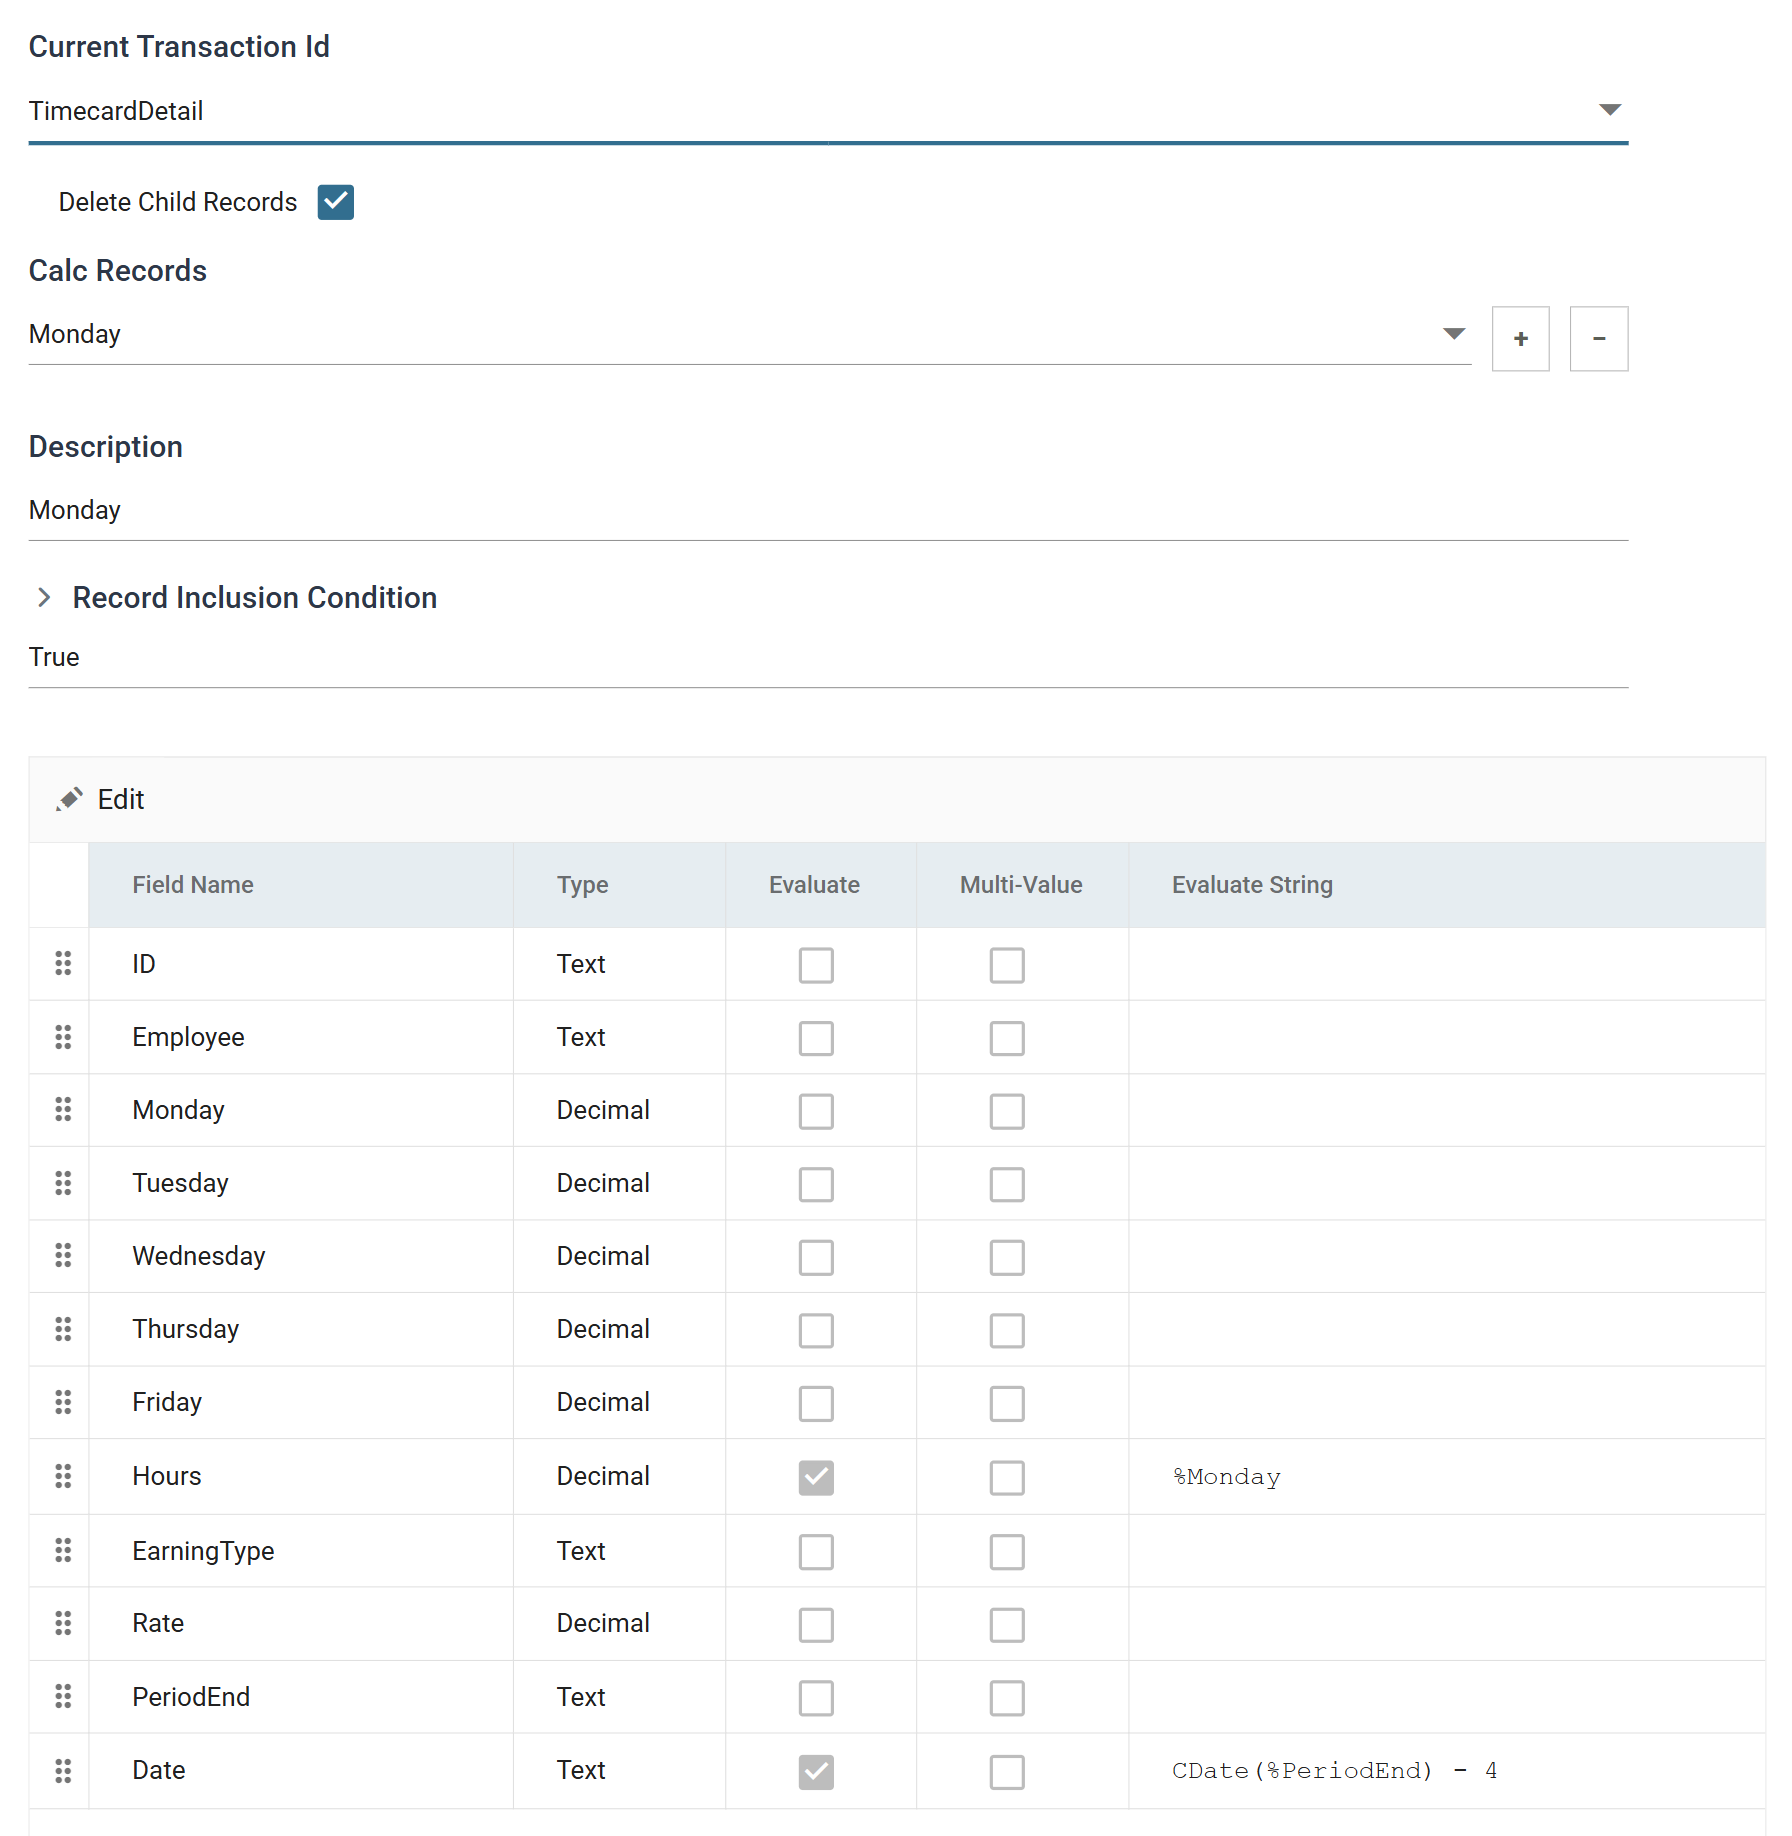The width and height of the screenshot is (1792, 1836).
Task: Check Multi-Value checkbox for Employee row
Action: (1007, 1038)
